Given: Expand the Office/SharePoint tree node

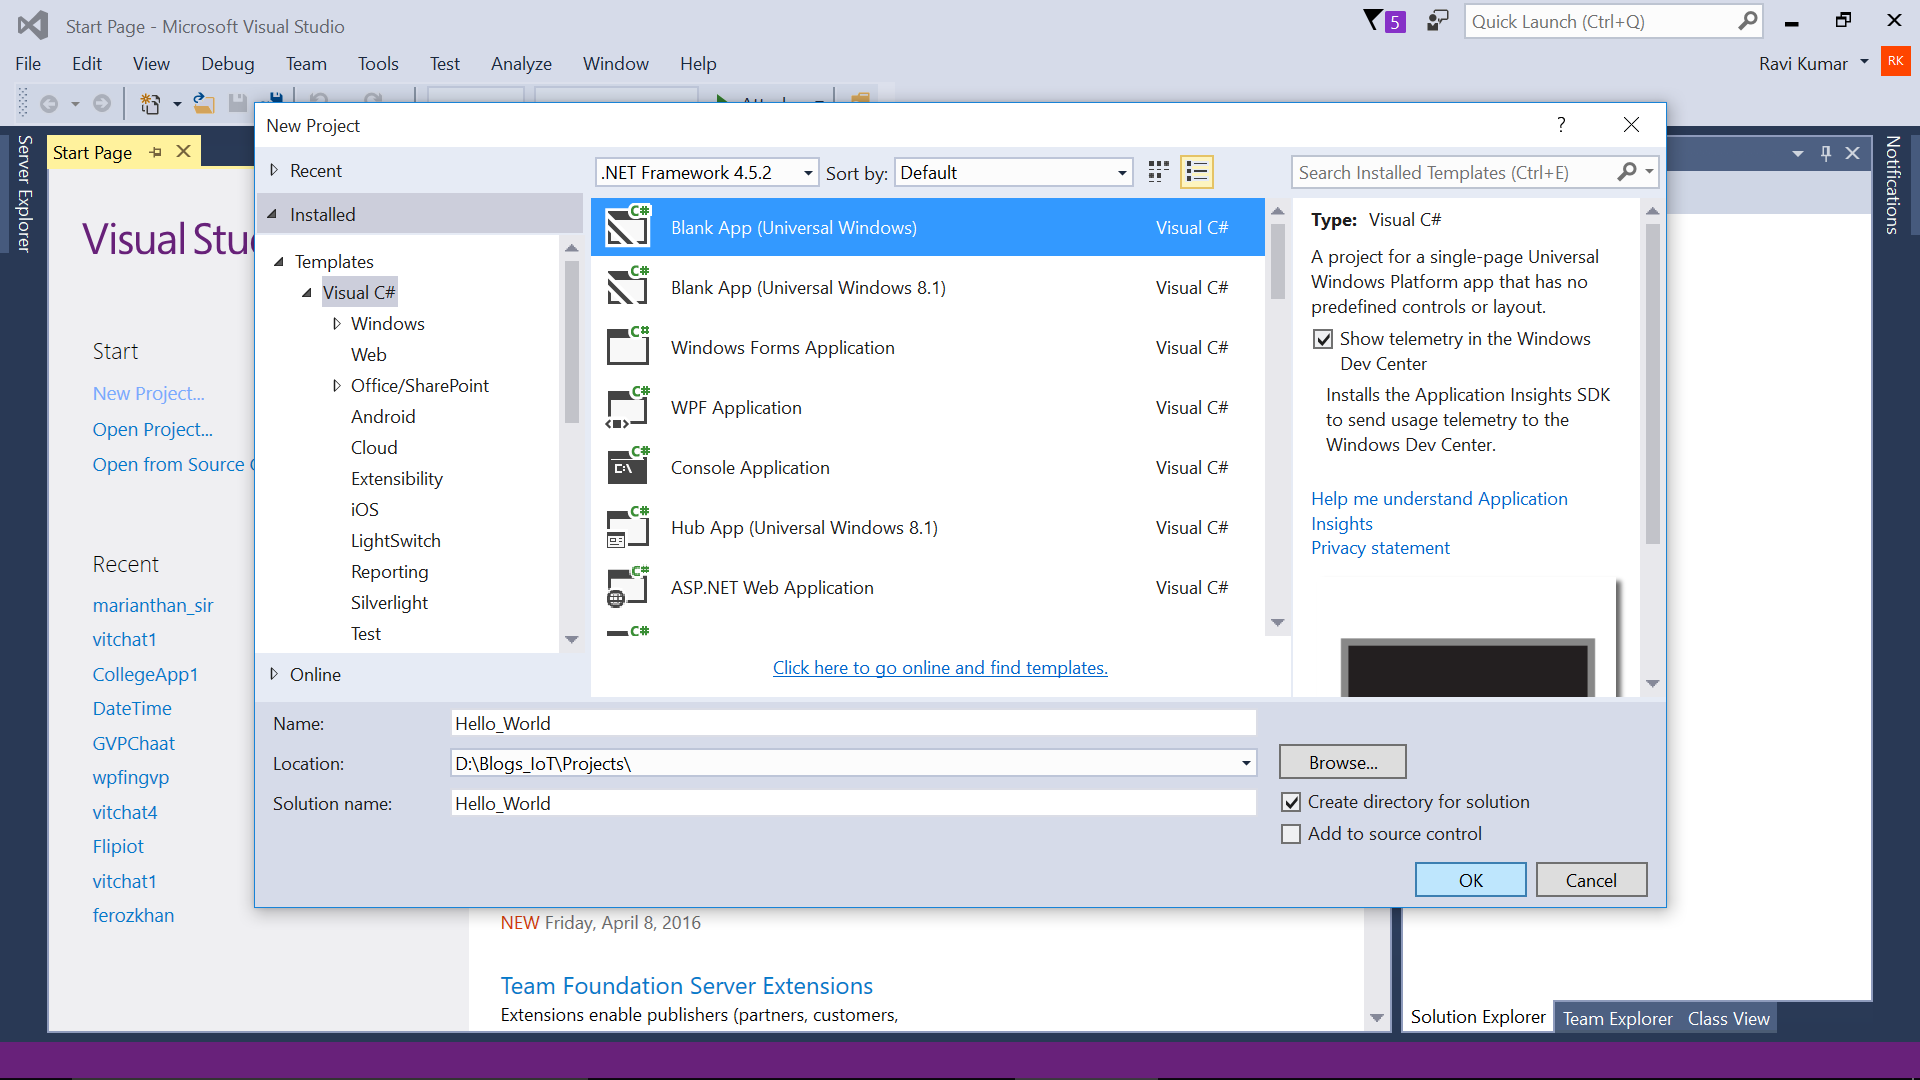Looking at the screenshot, I should coord(336,385).
